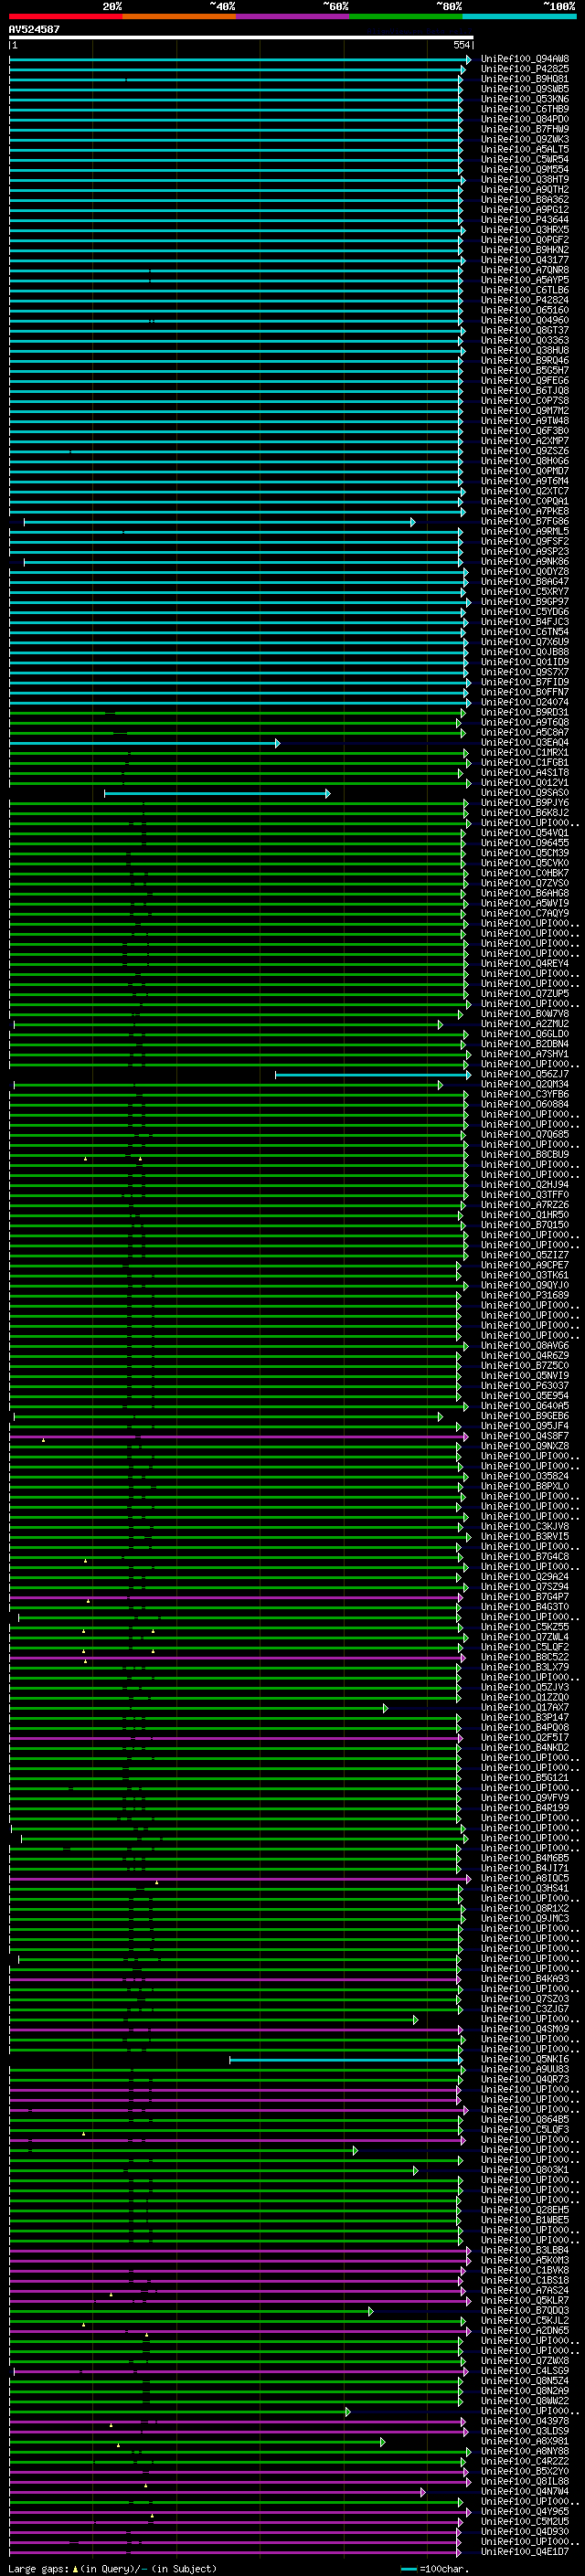Screen dimensions: 585x2576
Task: Select label UniRef100_Q9FEG6
Action: tap(525, 380)
